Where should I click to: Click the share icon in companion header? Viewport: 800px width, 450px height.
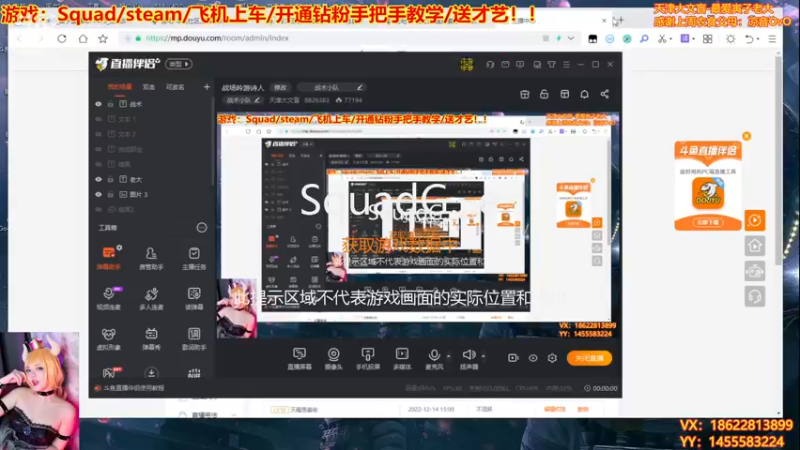[605, 94]
